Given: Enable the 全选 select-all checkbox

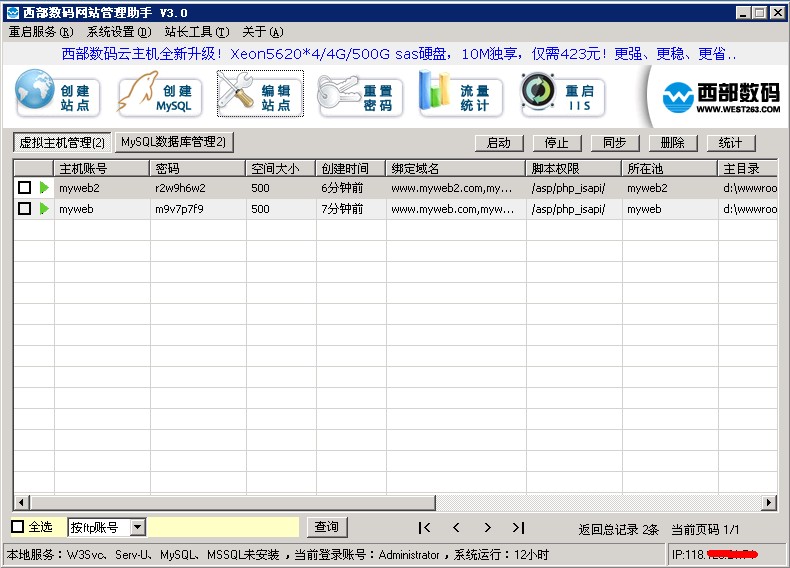Looking at the screenshot, I should (x=18, y=527).
